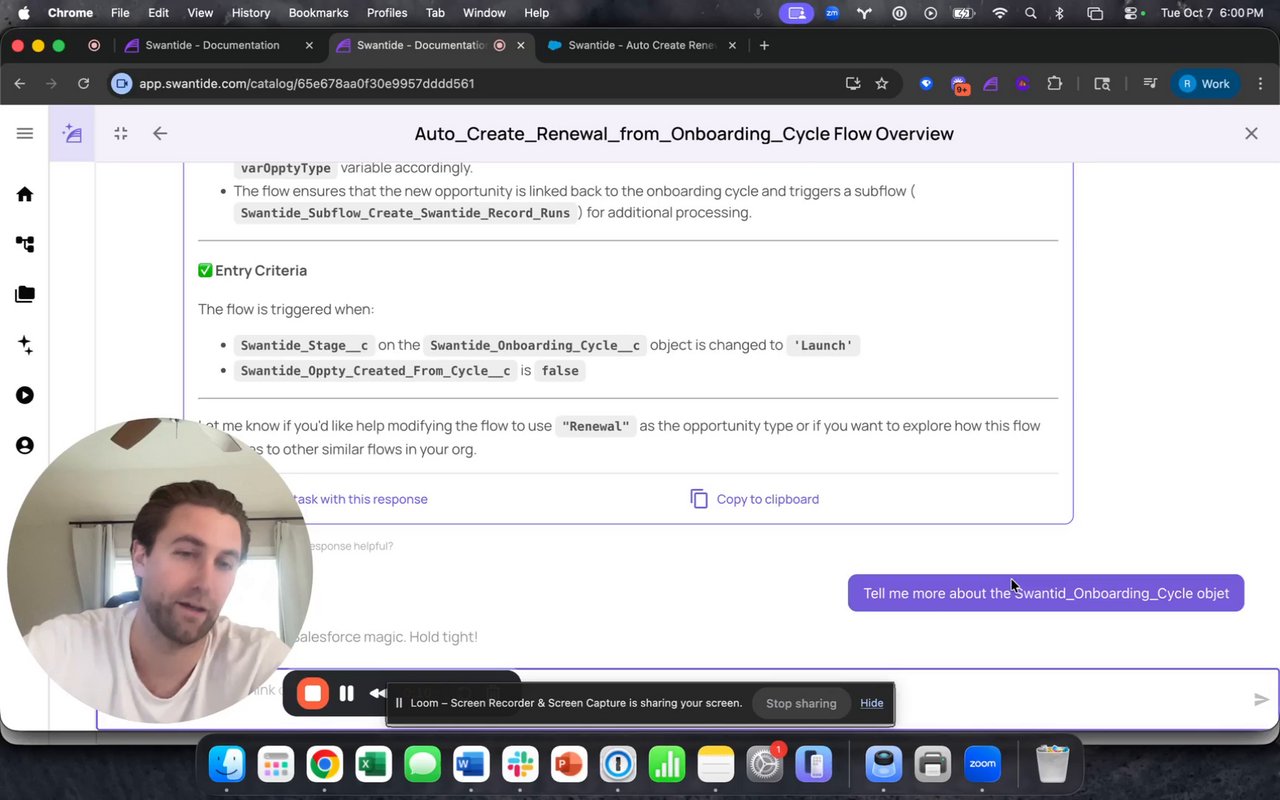
Task: Open extension with 9+ badge
Action: click(960, 85)
